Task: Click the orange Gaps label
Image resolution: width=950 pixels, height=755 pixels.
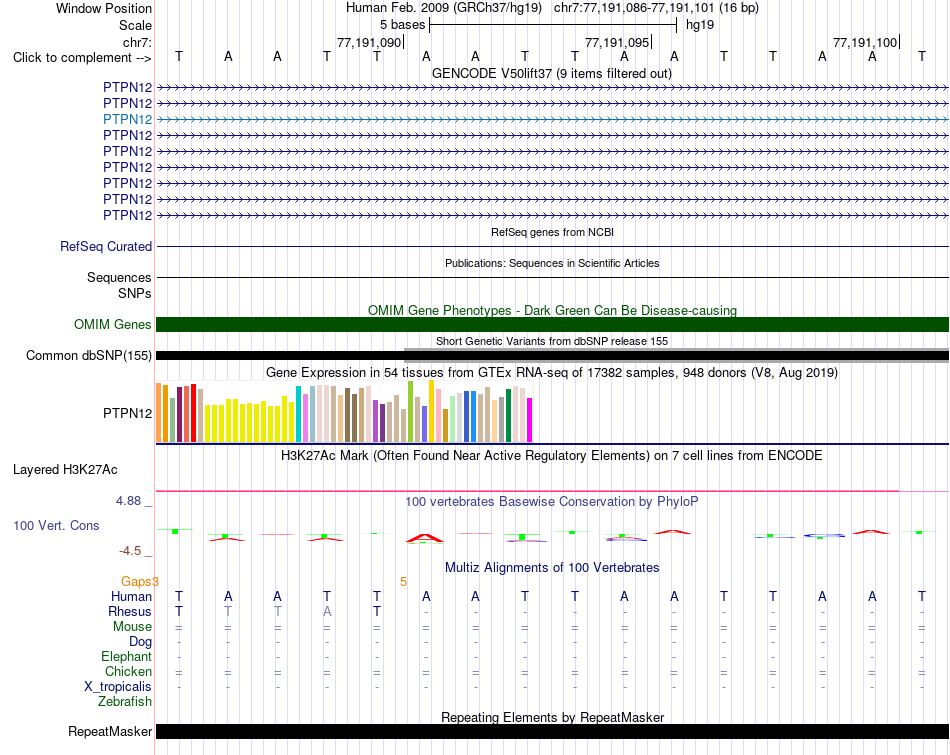Action: pyautogui.click(x=136, y=582)
